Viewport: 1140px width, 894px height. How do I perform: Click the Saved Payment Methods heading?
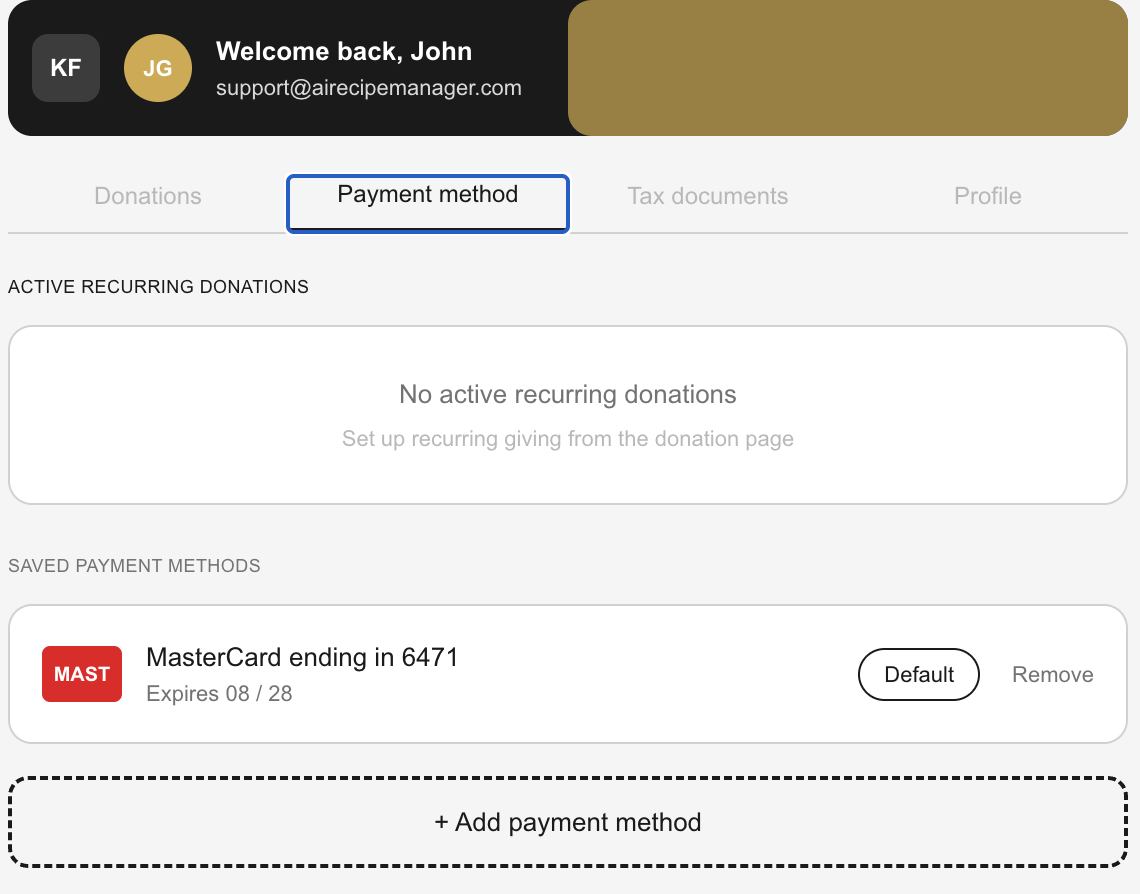135,565
